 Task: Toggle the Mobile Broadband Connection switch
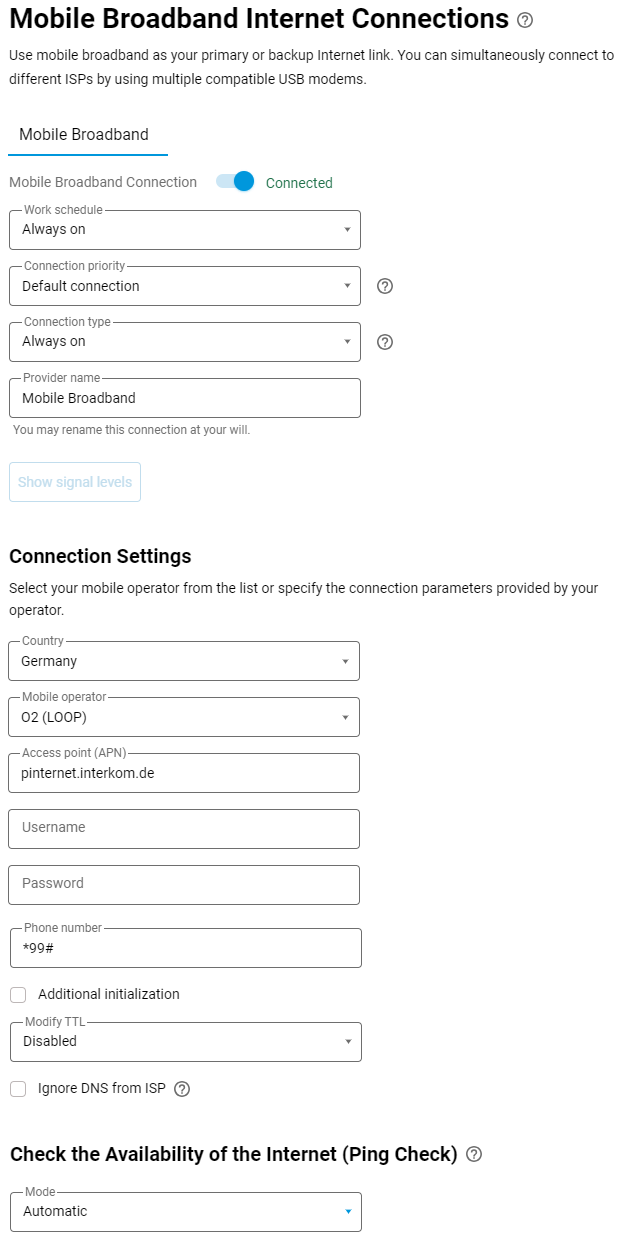click(236, 182)
